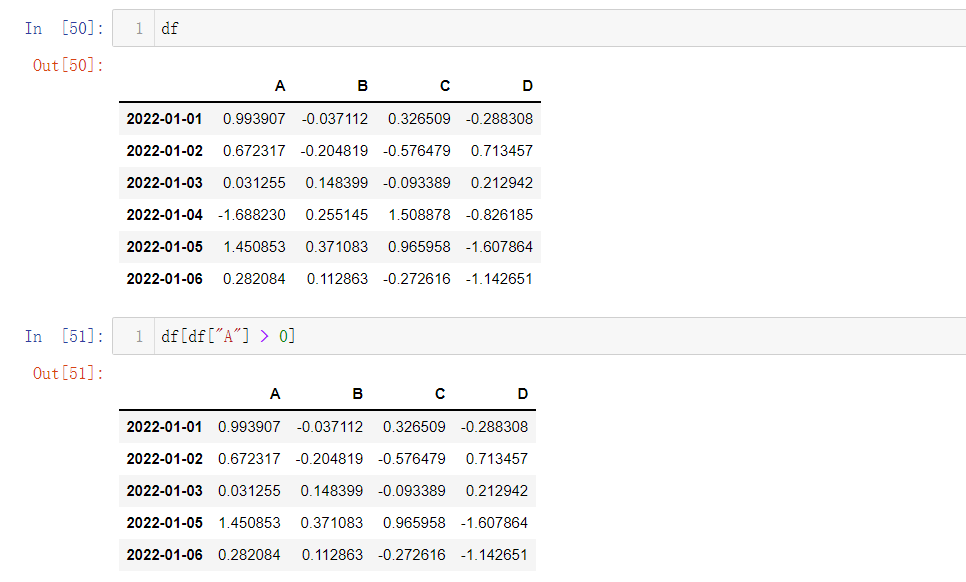Click row index 2022-01-02 in first table
The height and width of the screenshot is (582, 966).
pos(164,151)
